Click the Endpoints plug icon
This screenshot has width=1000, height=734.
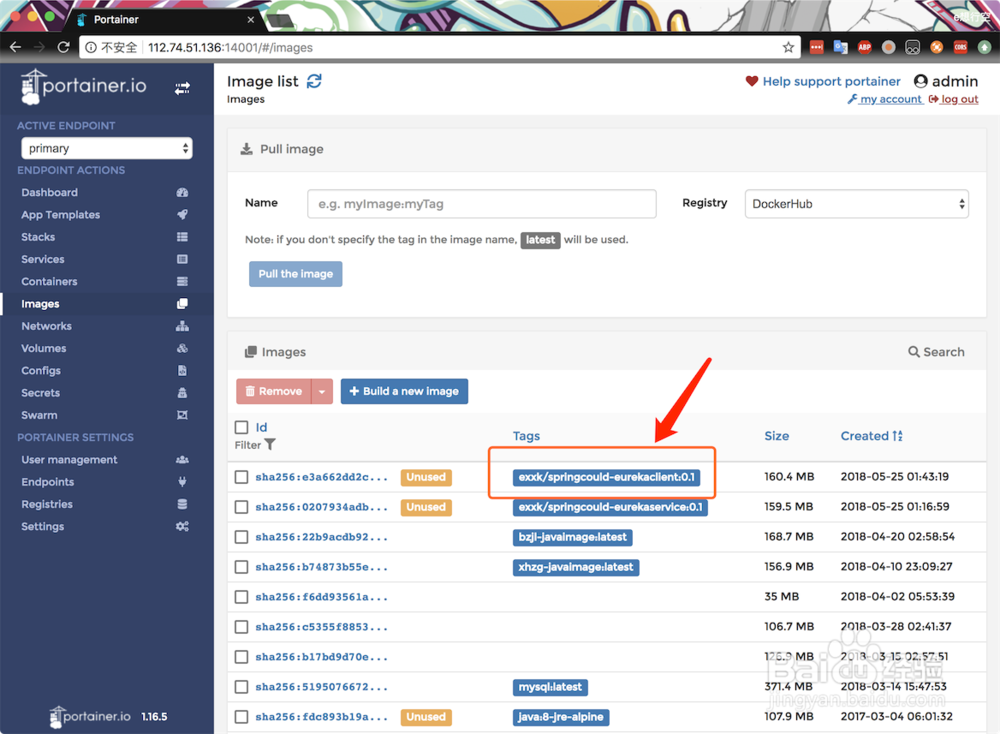pyautogui.click(x=182, y=482)
